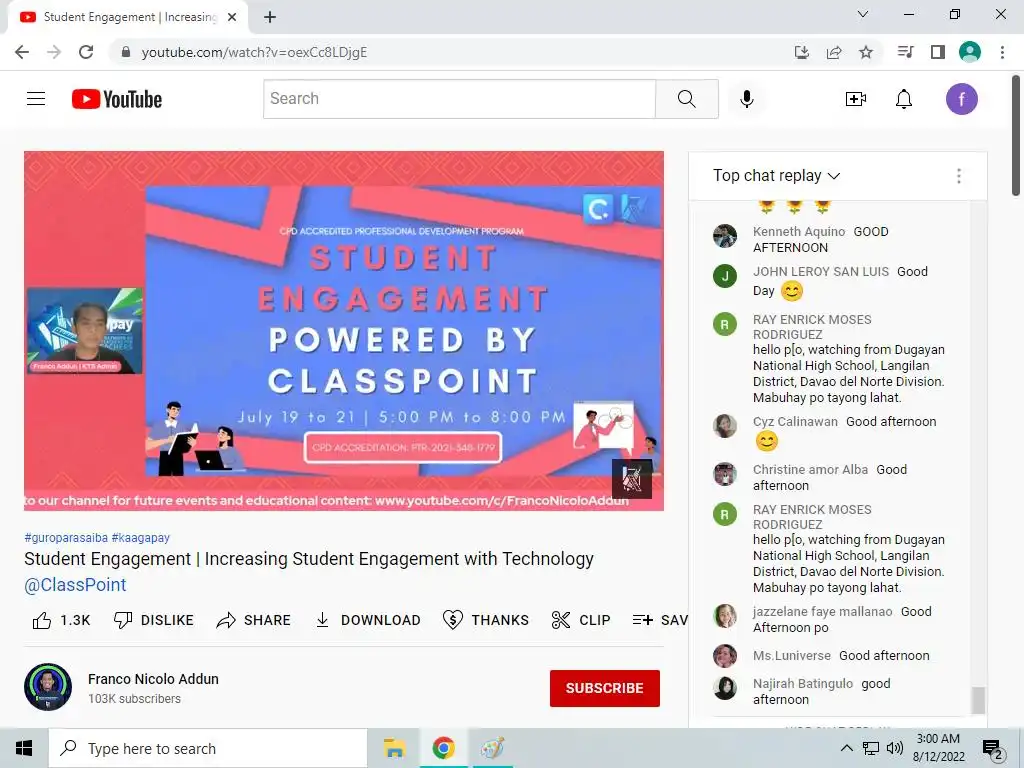
Task: Go forward with the browser forward arrow
Action: coord(54,52)
